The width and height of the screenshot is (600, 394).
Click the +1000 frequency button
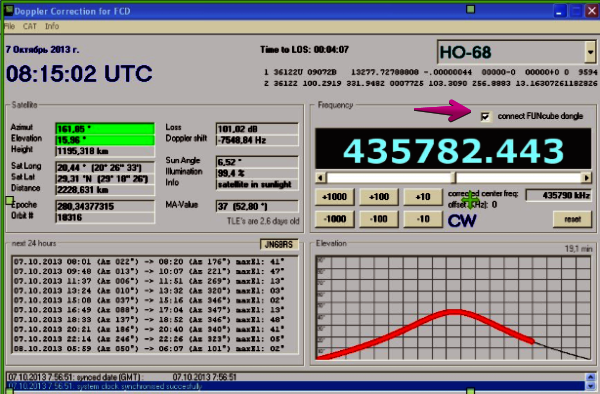tap(335, 197)
